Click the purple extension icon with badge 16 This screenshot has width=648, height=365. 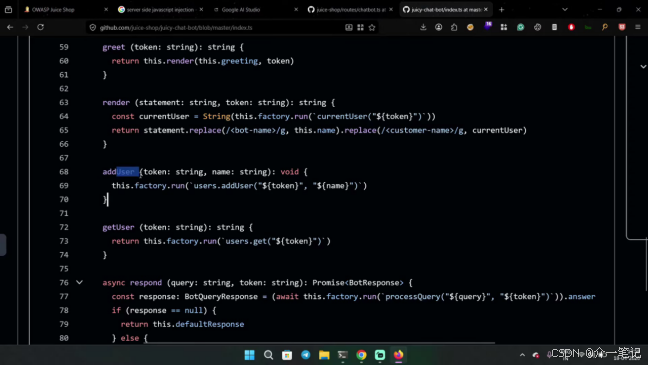click(488, 26)
